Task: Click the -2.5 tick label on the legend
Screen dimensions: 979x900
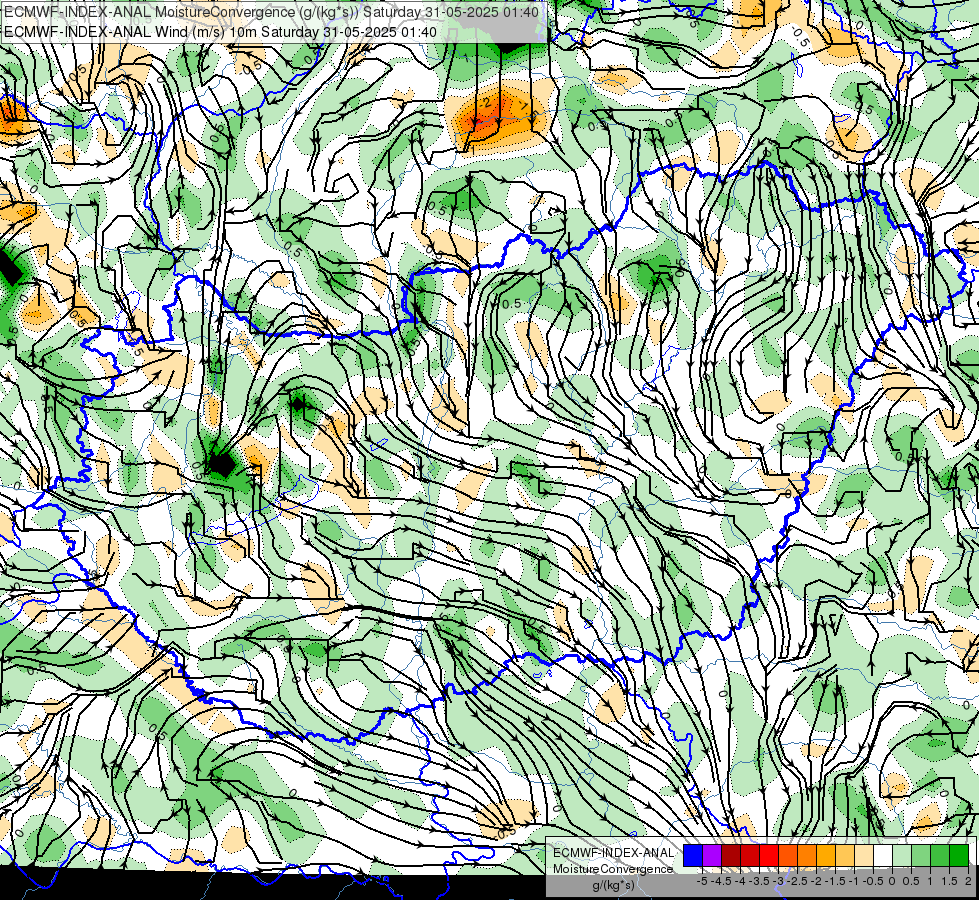Action: coord(797,881)
